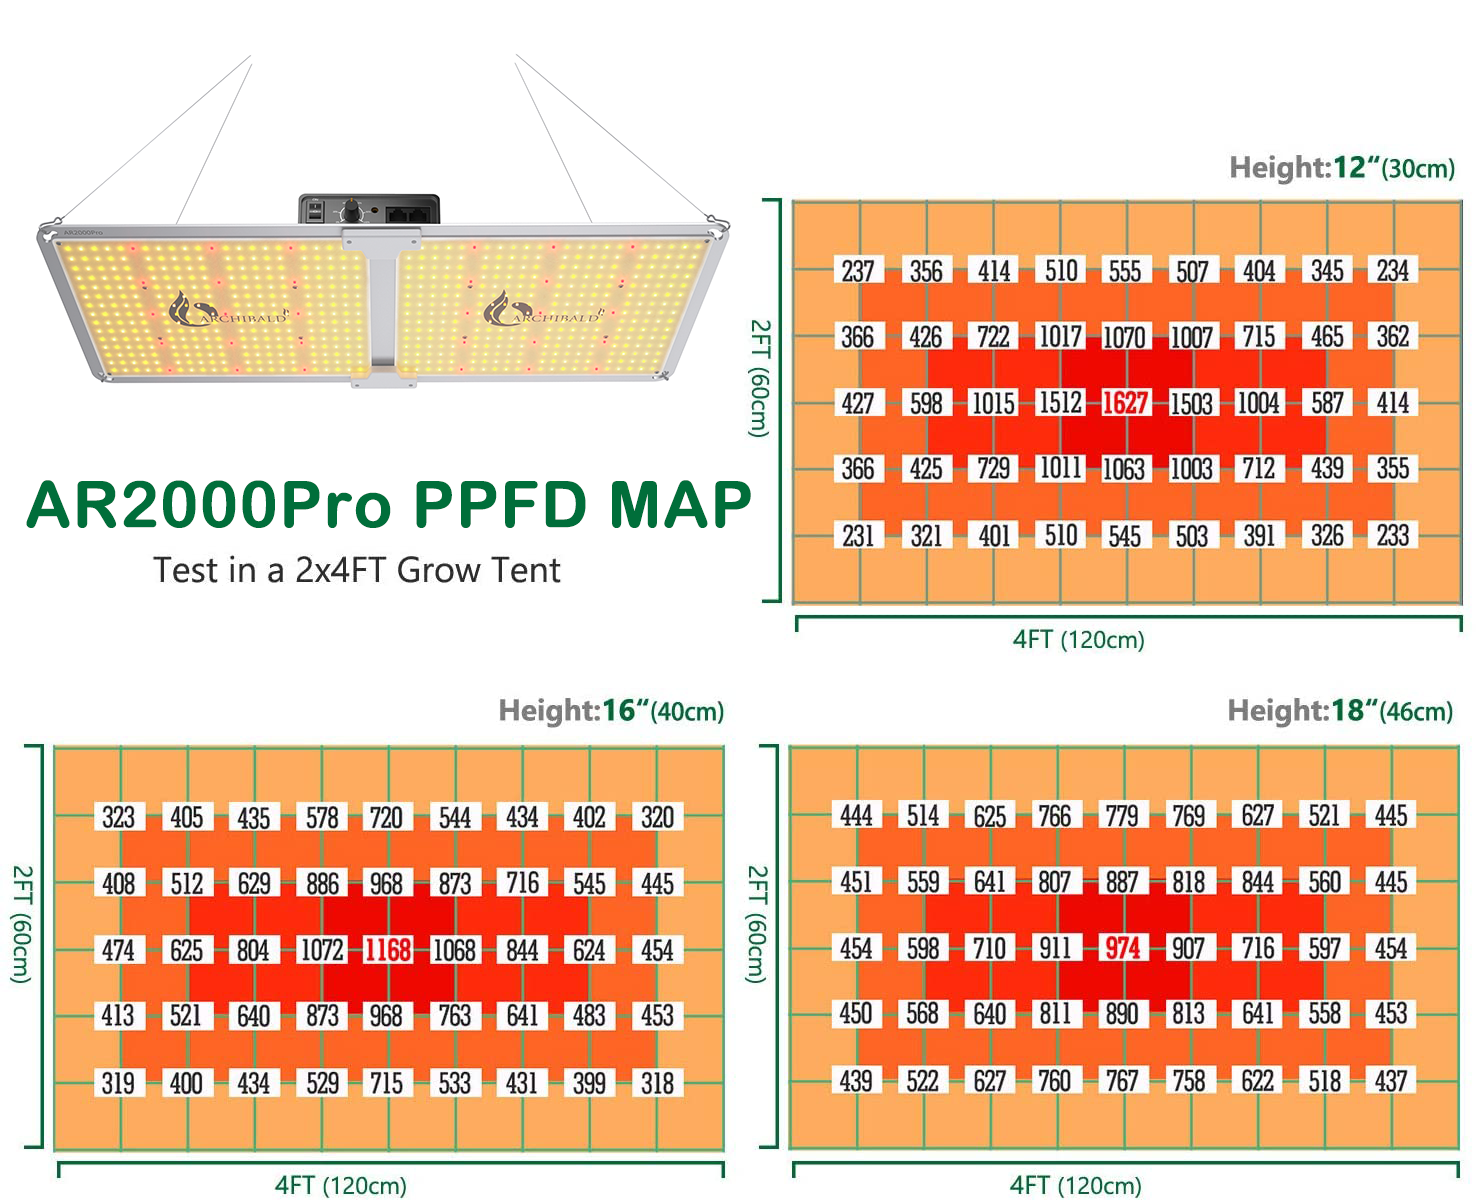Select the 1015 value in the 12" map

[x=993, y=403]
